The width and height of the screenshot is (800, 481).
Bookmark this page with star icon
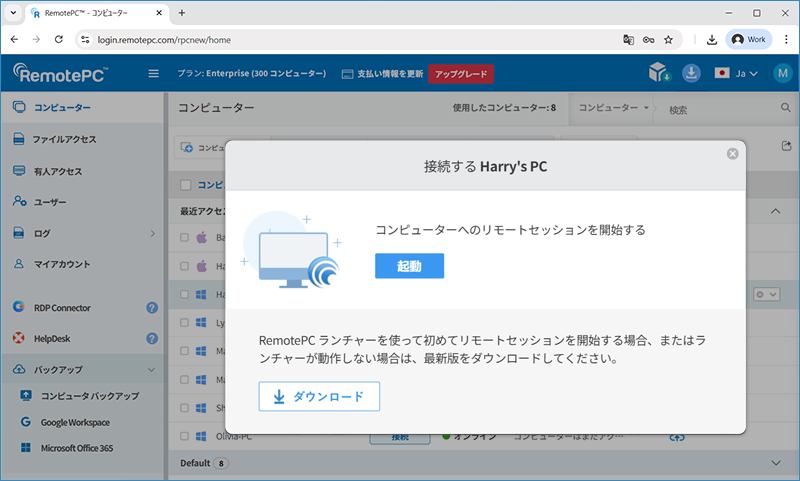tap(668, 40)
